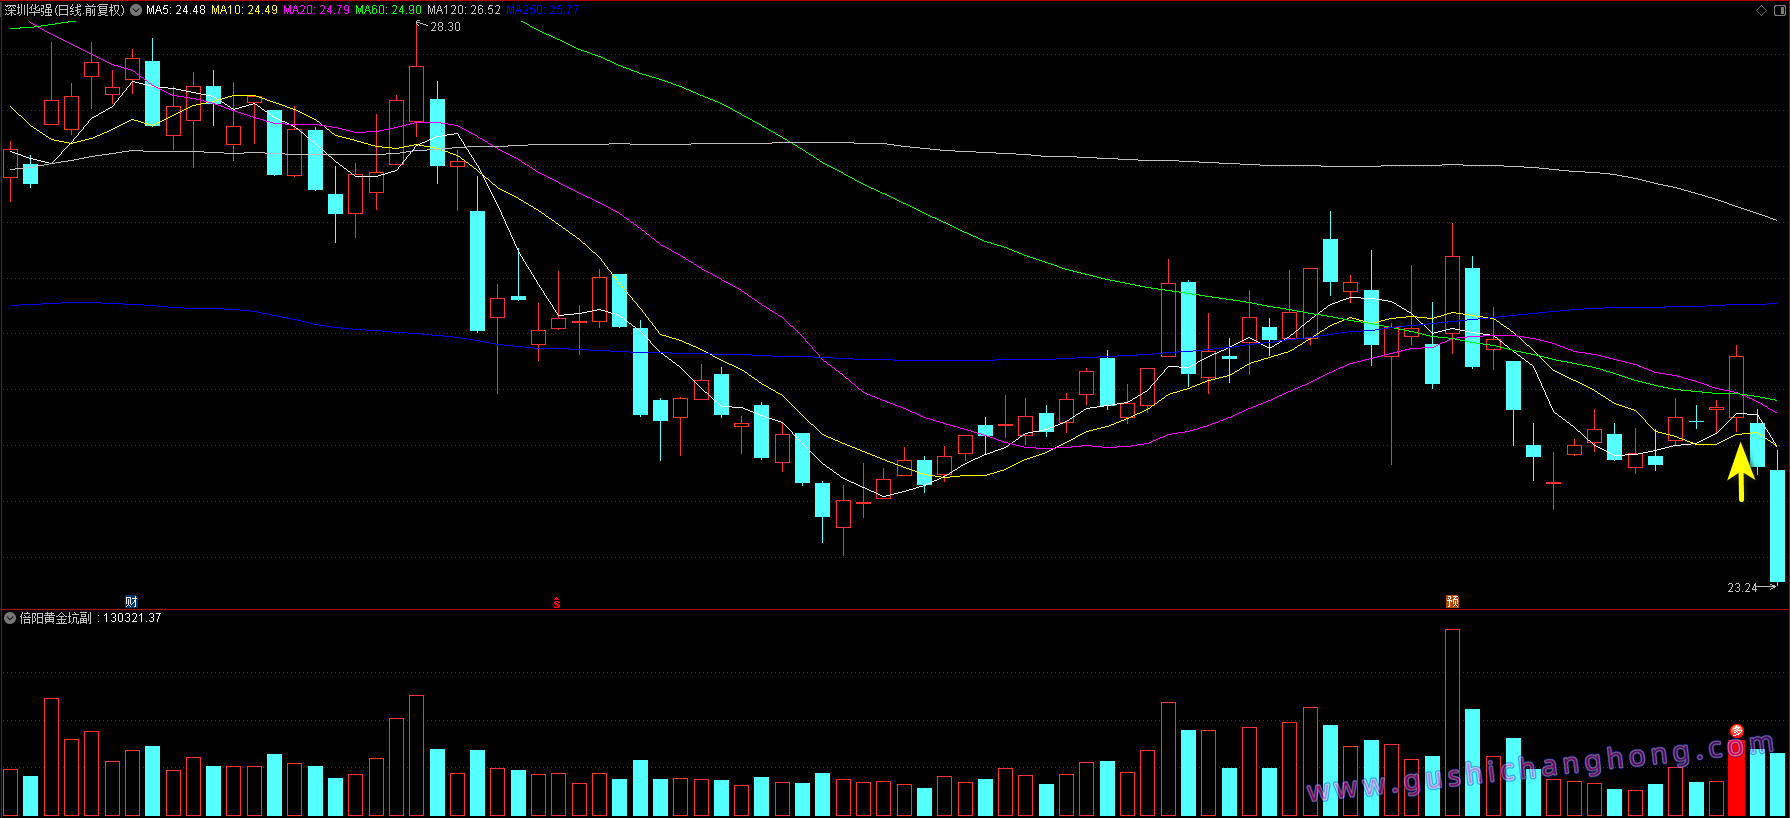The height and width of the screenshot is (818, 1790).
Task: Open dropdown next to 深圳华强 chart title
Action: pyautogui.click(x=136, y=10)
